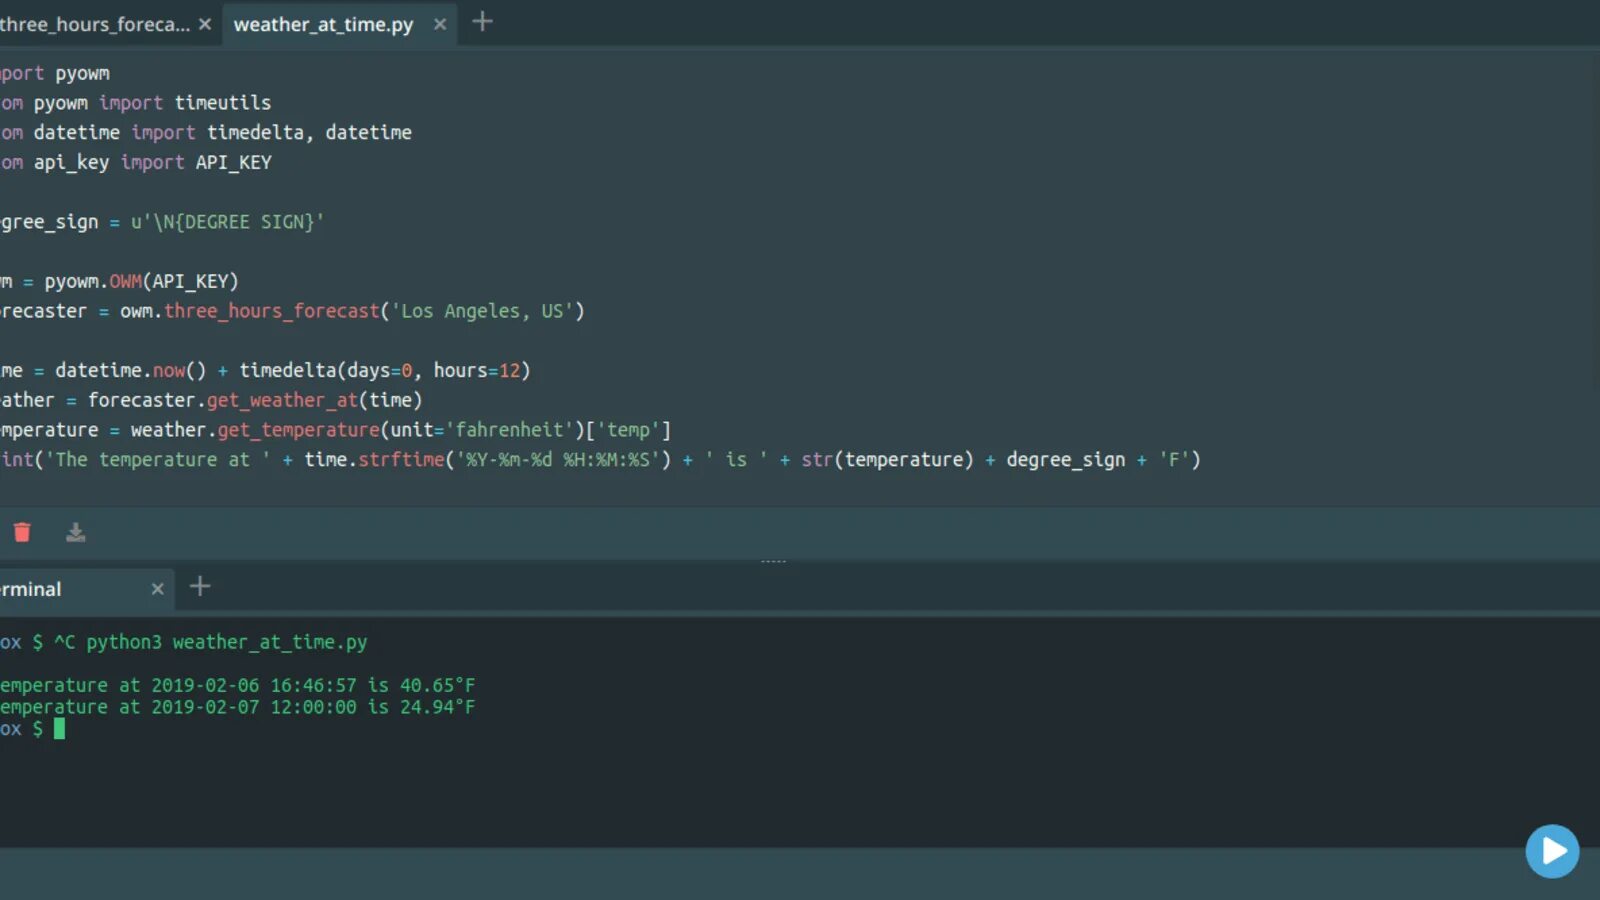Click the DEGREE SIGN unicode string
The image size is (1600, 900).
[227, 222]
